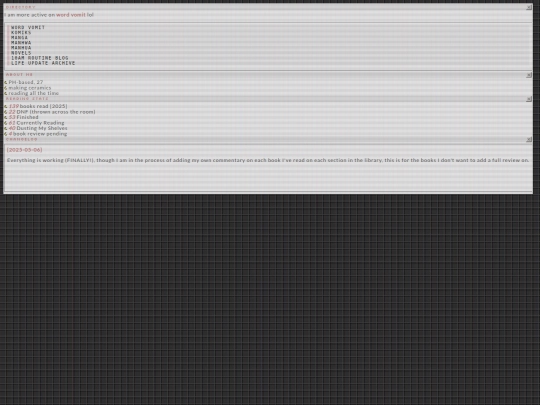The width and height of the screenshot is (540, 405).
Task: Click the ABOUT ME panel heading
Action: (19, 74)
